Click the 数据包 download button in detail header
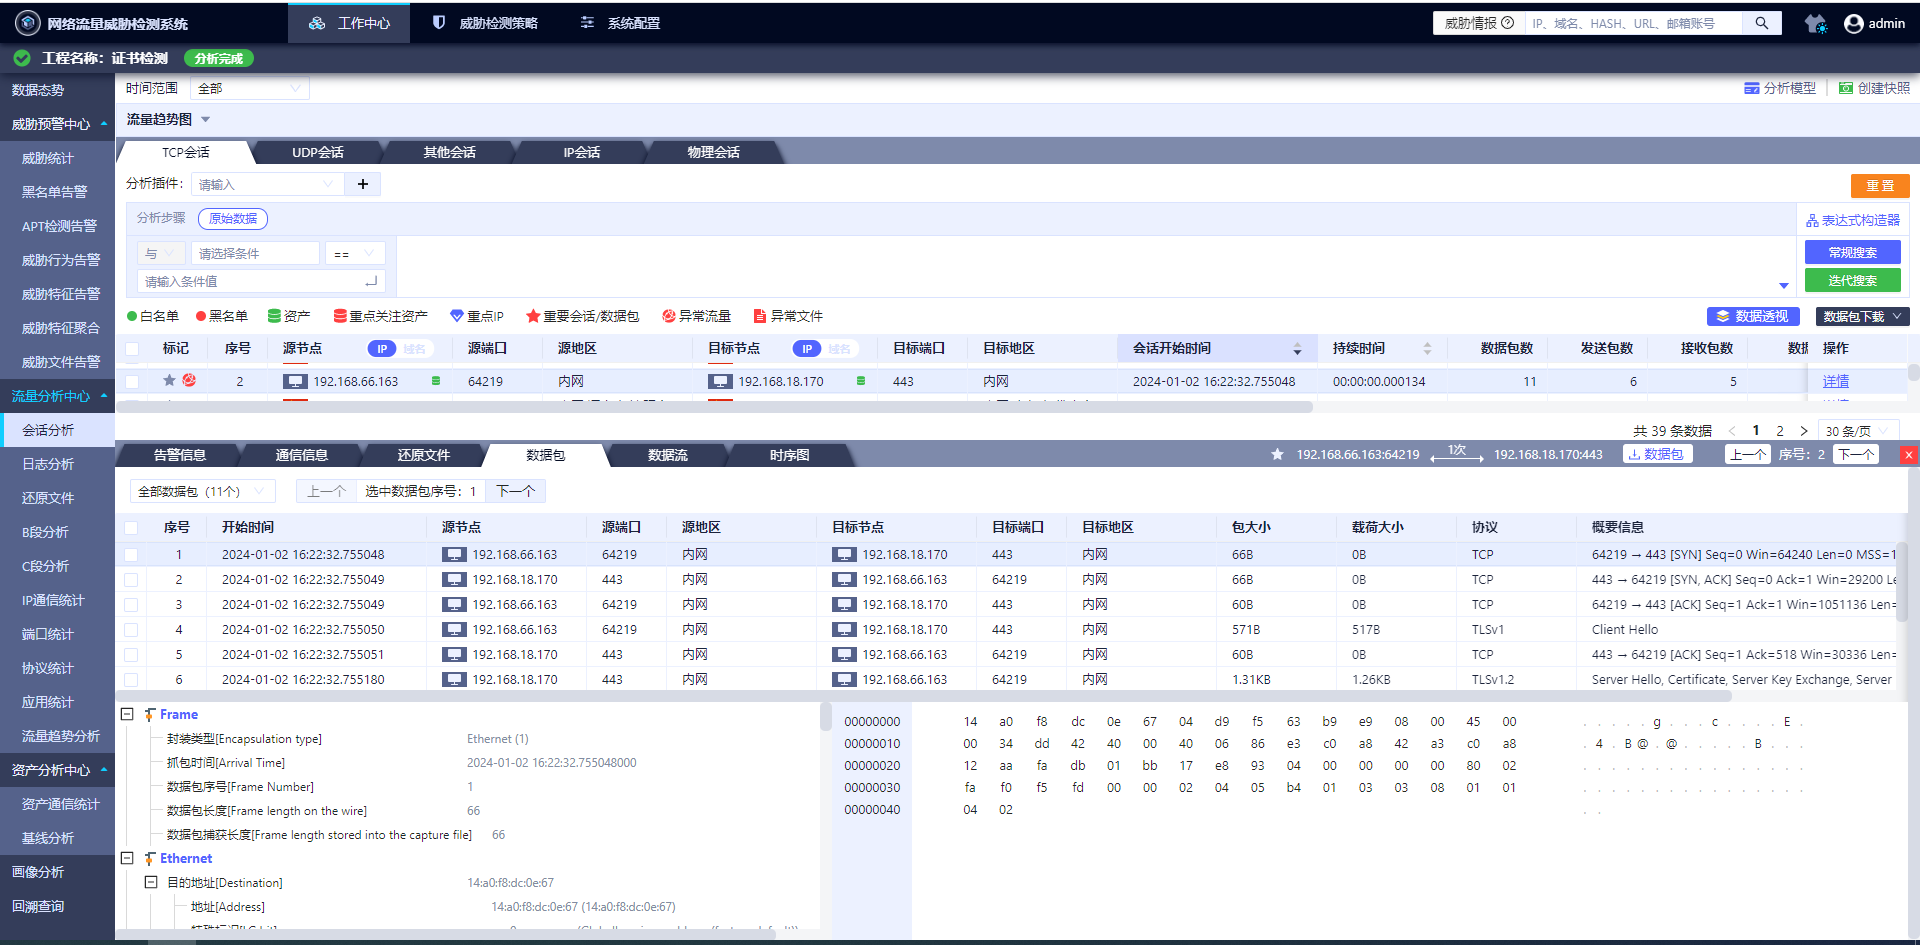Viewport: 1920px width, 945px height. [1658, 454]
